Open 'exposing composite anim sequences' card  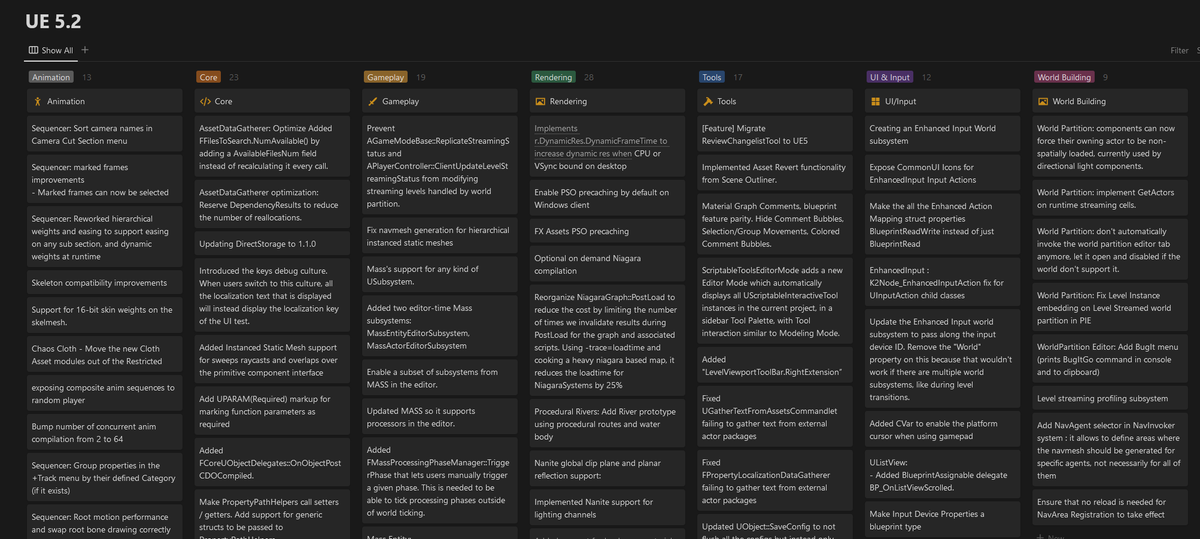pos(104,393)
